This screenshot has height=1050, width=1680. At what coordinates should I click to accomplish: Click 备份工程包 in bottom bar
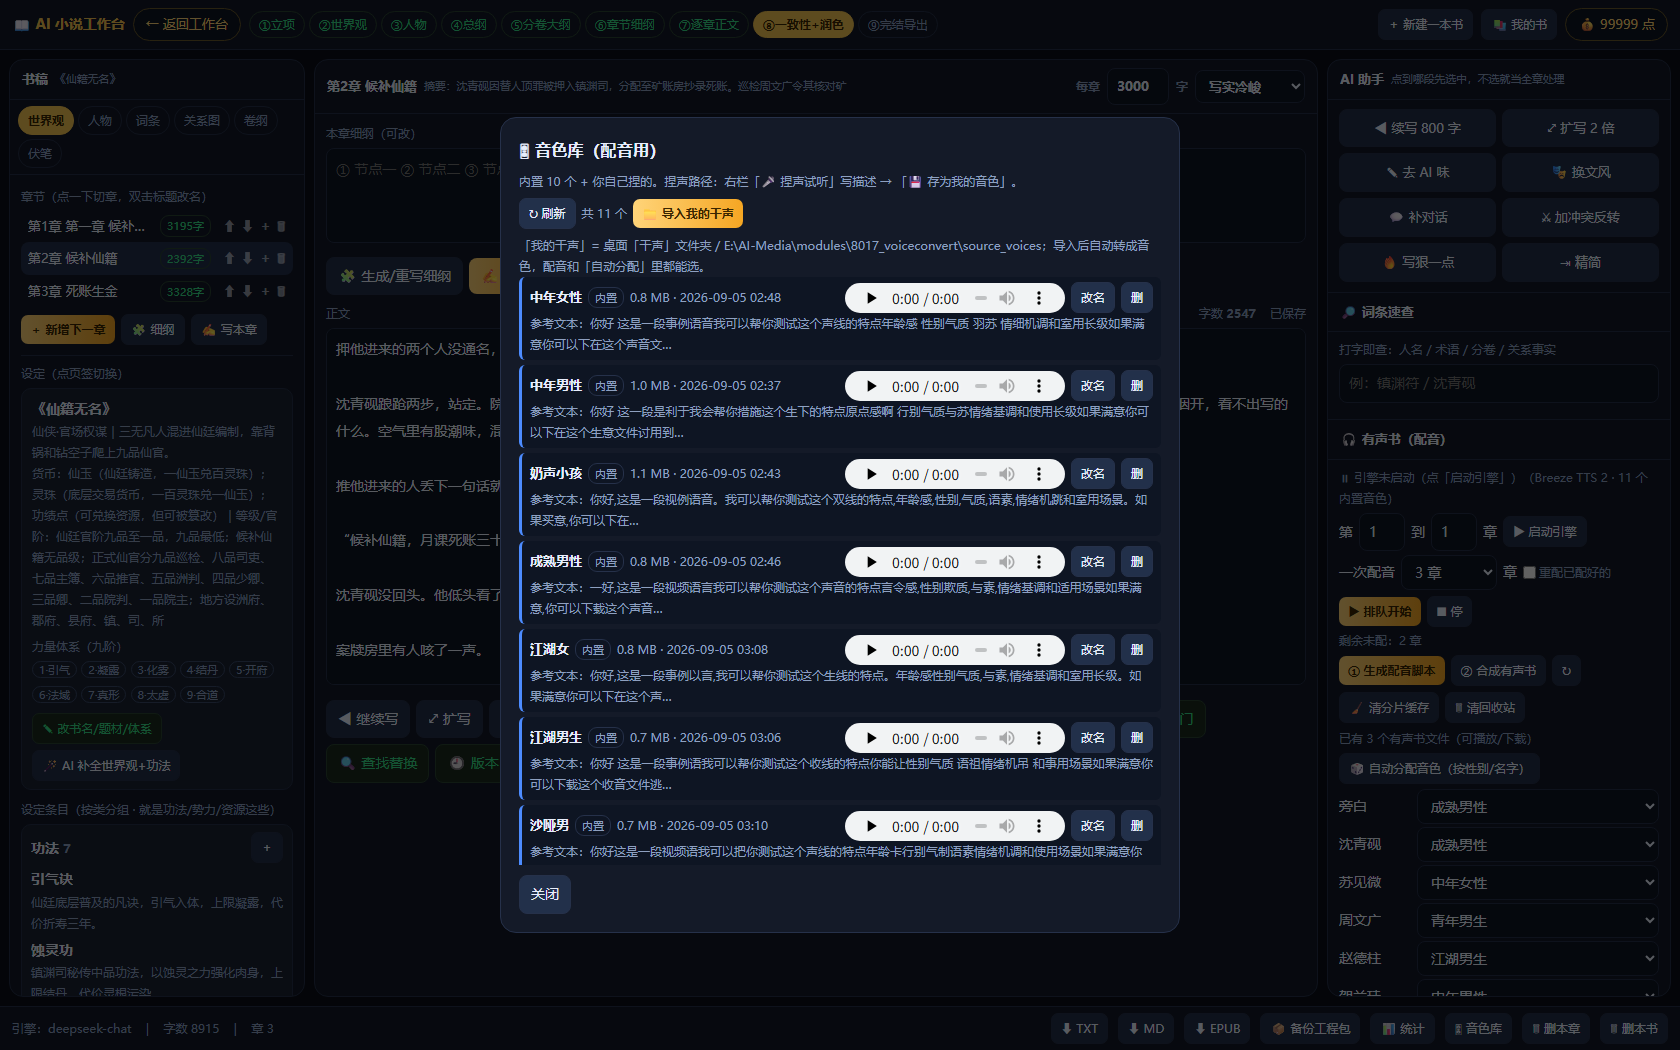(1311, 1029)
